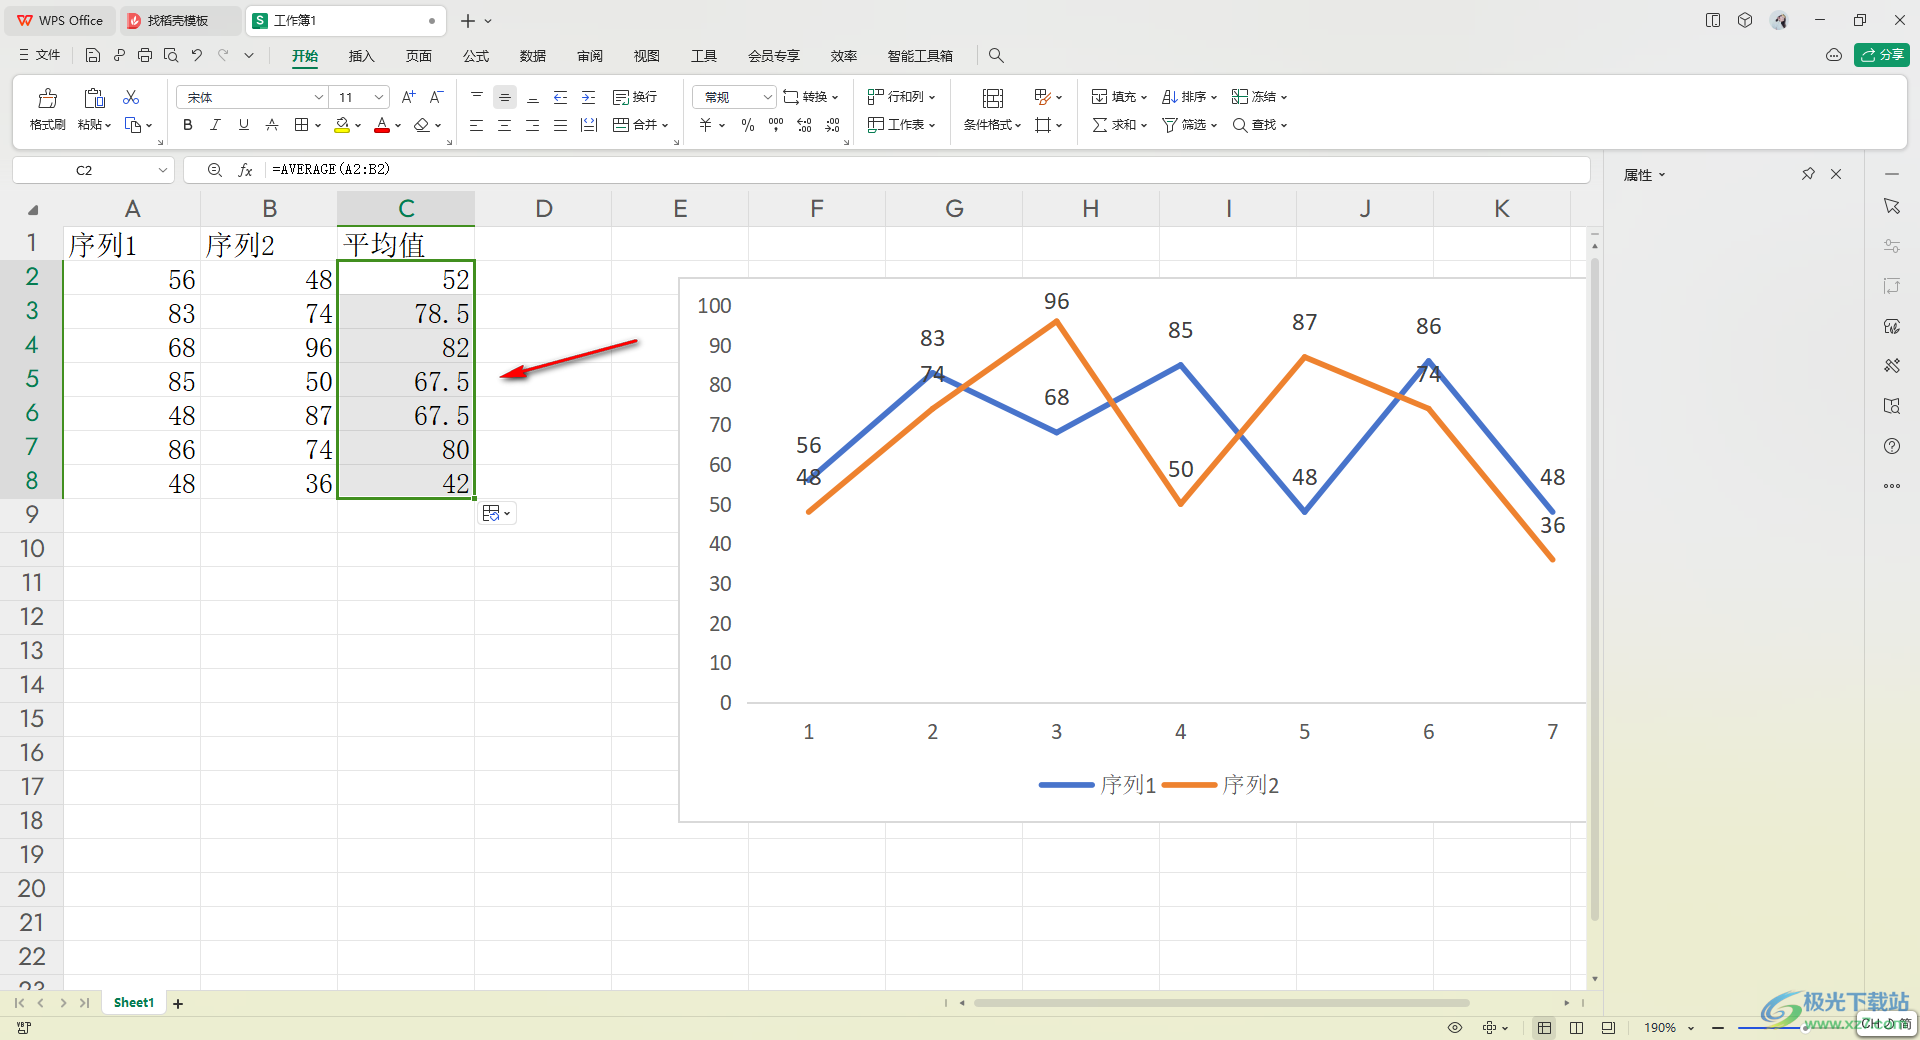Open the font name dropdown

point(319,97)
